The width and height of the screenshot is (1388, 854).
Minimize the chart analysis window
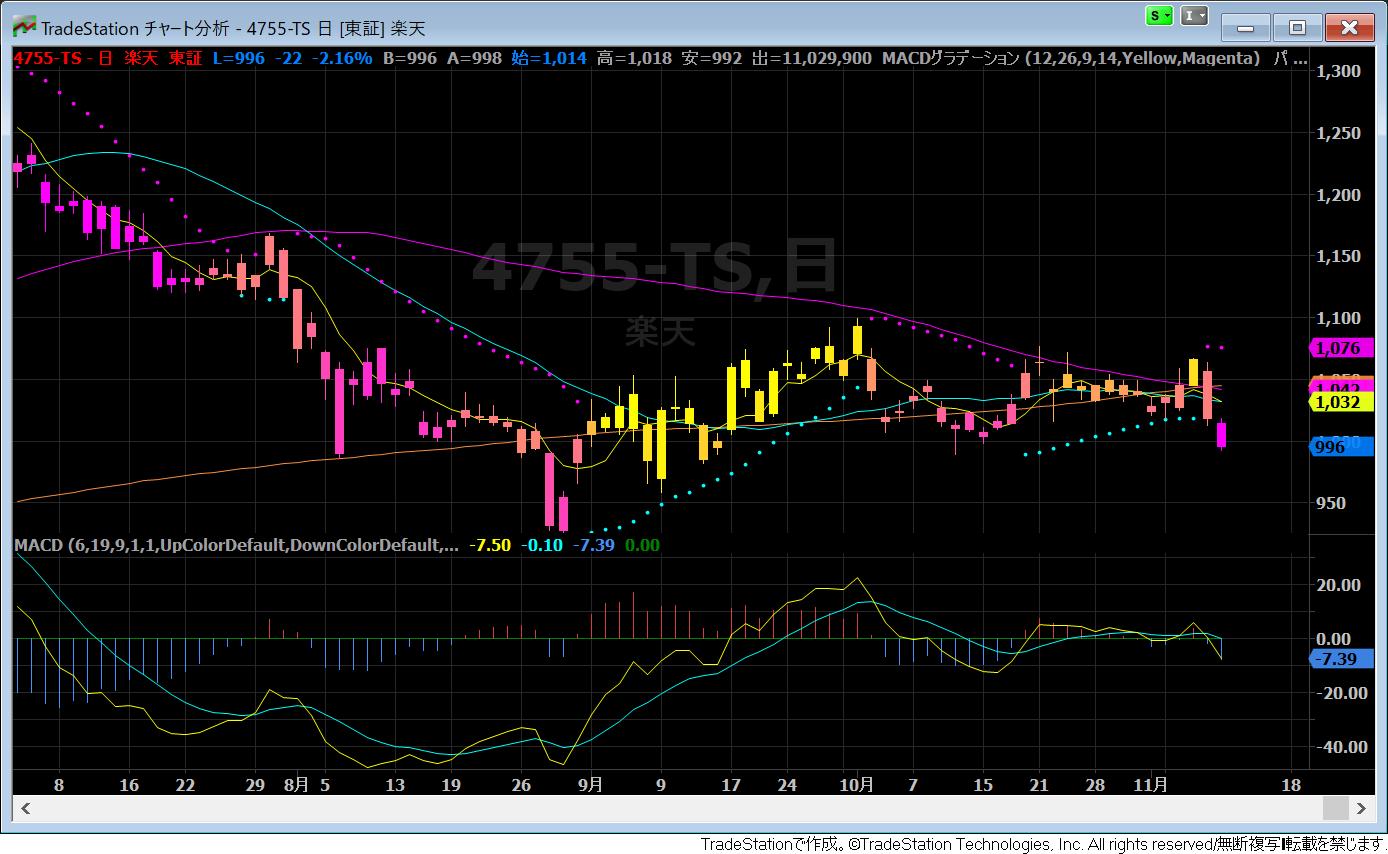[1246, 27]
